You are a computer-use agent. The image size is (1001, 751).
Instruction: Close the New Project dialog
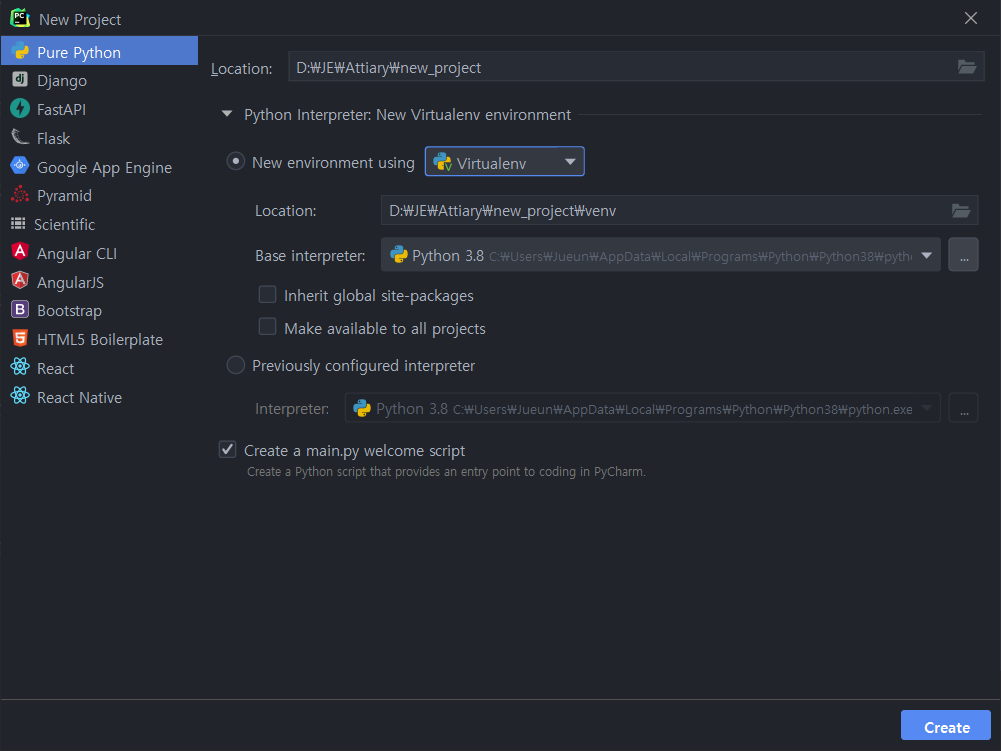(x=970, y=18)
